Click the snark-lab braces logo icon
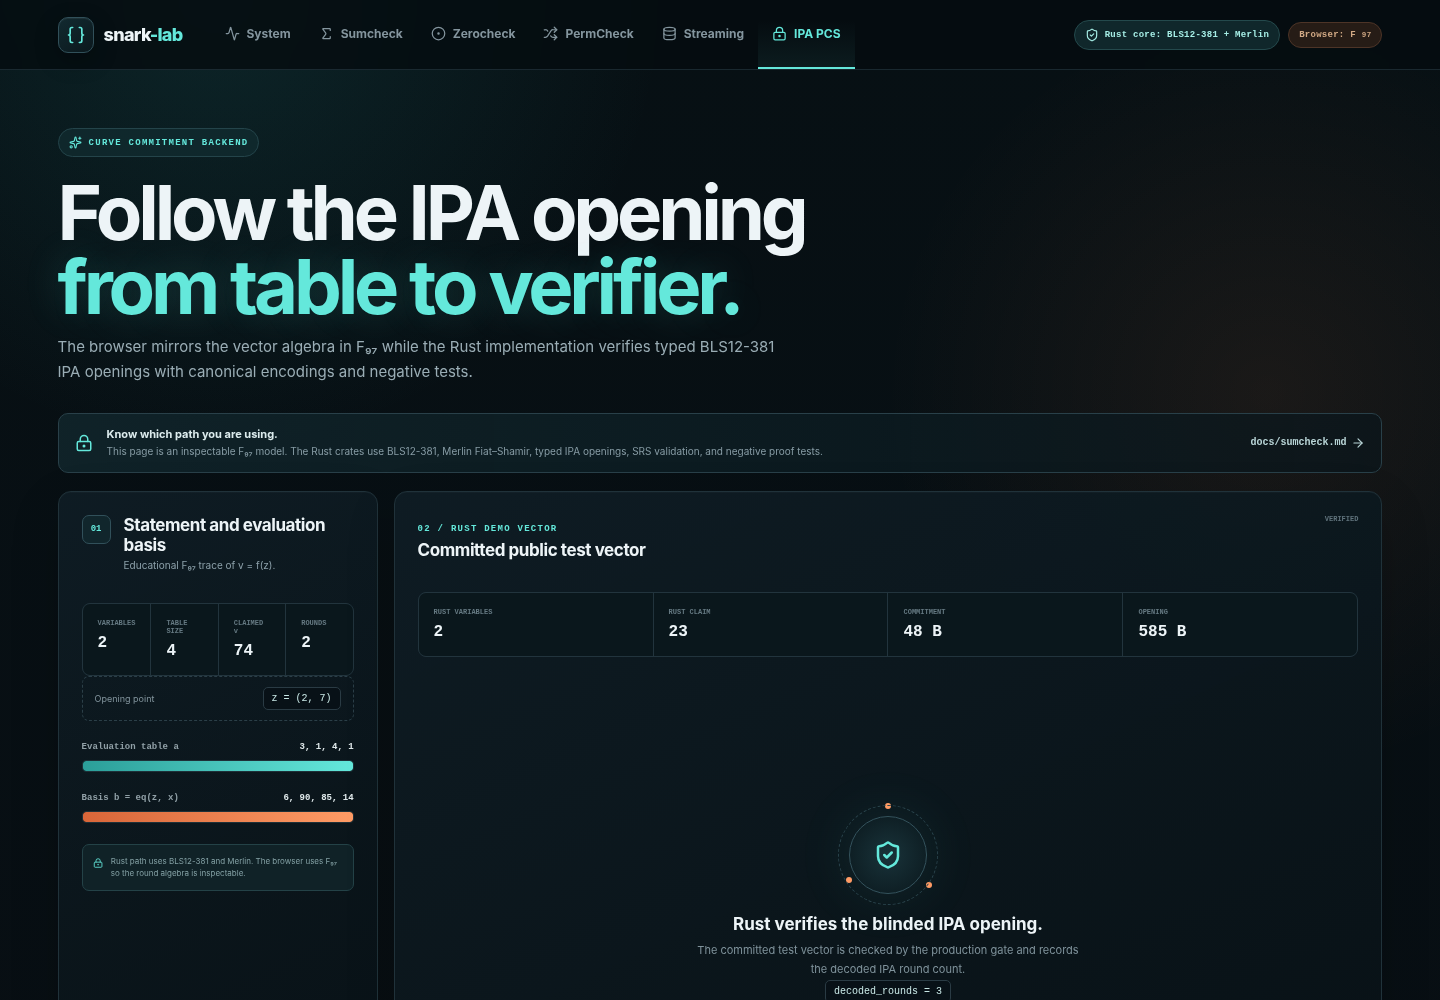Image resolution: width=1440 pixels, height=1000 pixels. (x=76, y=35)
